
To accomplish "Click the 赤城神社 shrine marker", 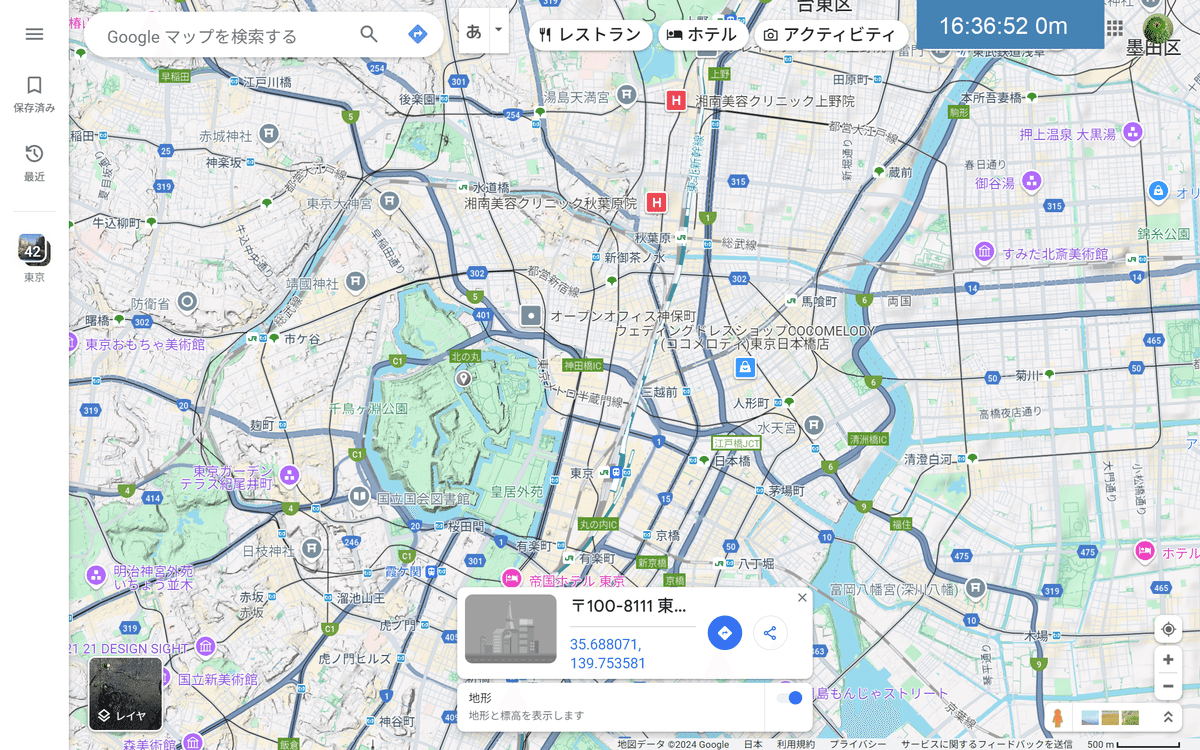I will (268, 133).
